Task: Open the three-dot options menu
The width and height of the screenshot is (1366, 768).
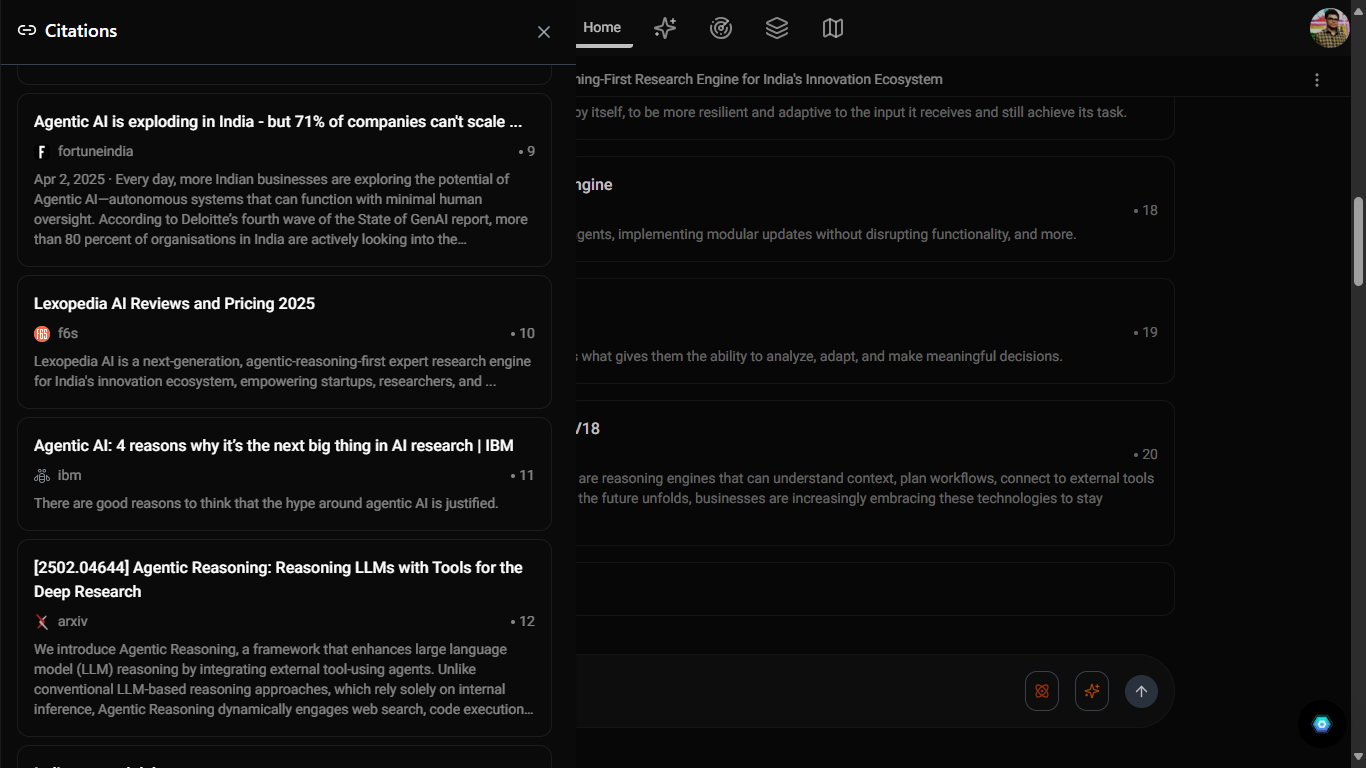Action: tap(1317, 80)
